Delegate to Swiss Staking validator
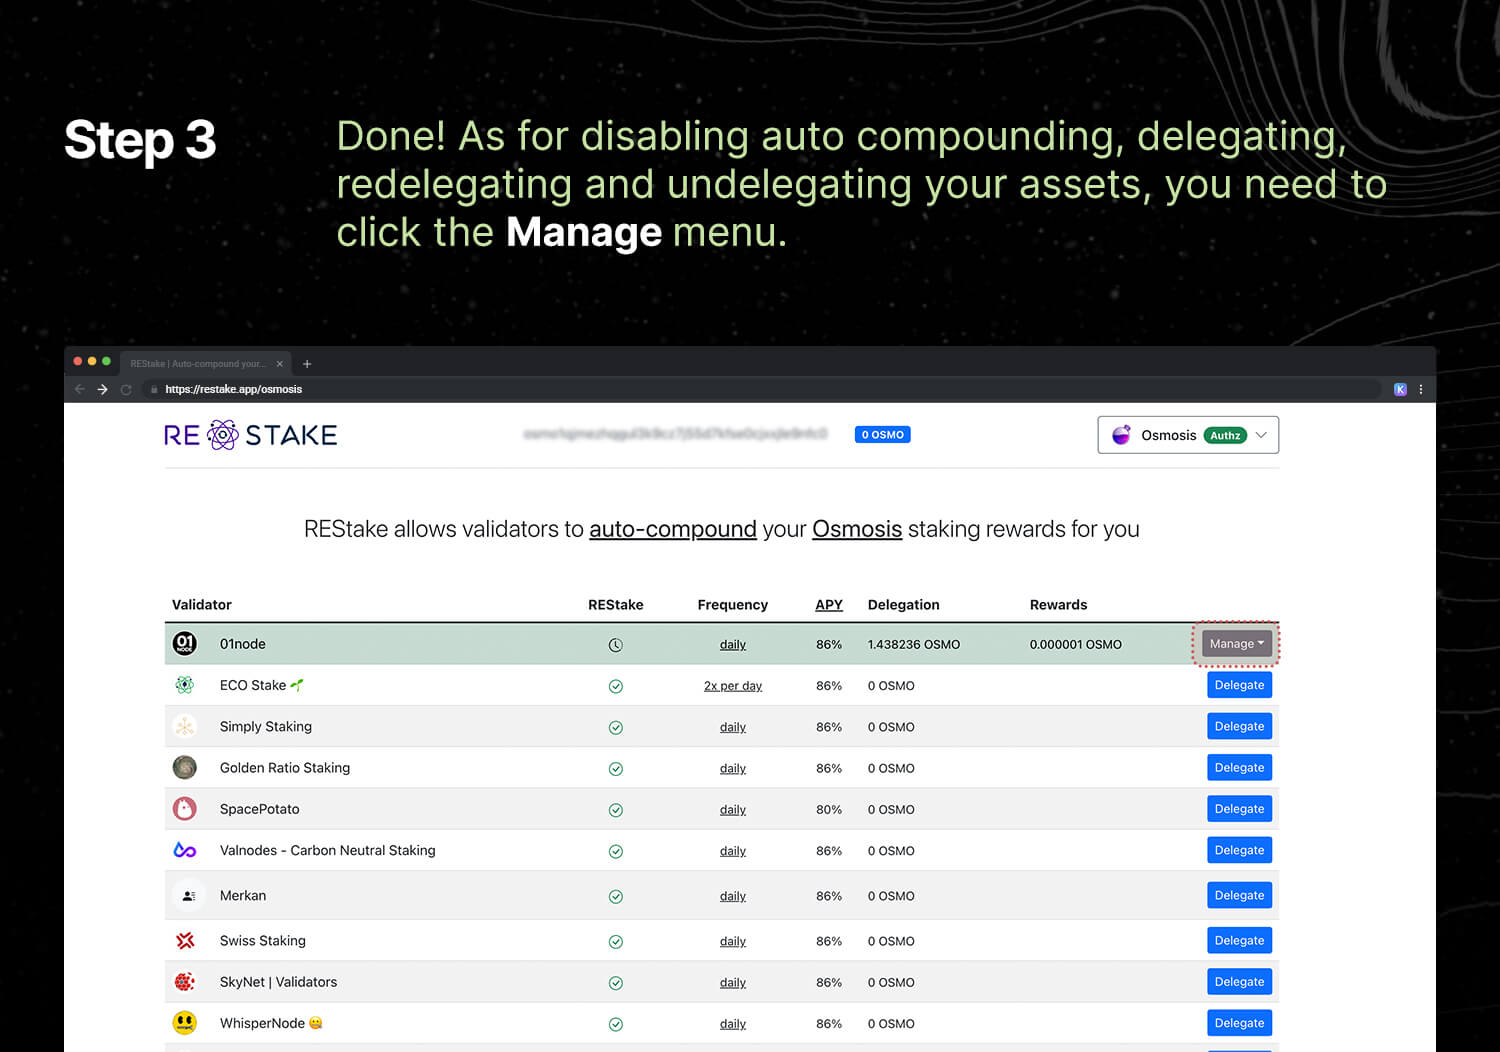 pos(1239,940)
